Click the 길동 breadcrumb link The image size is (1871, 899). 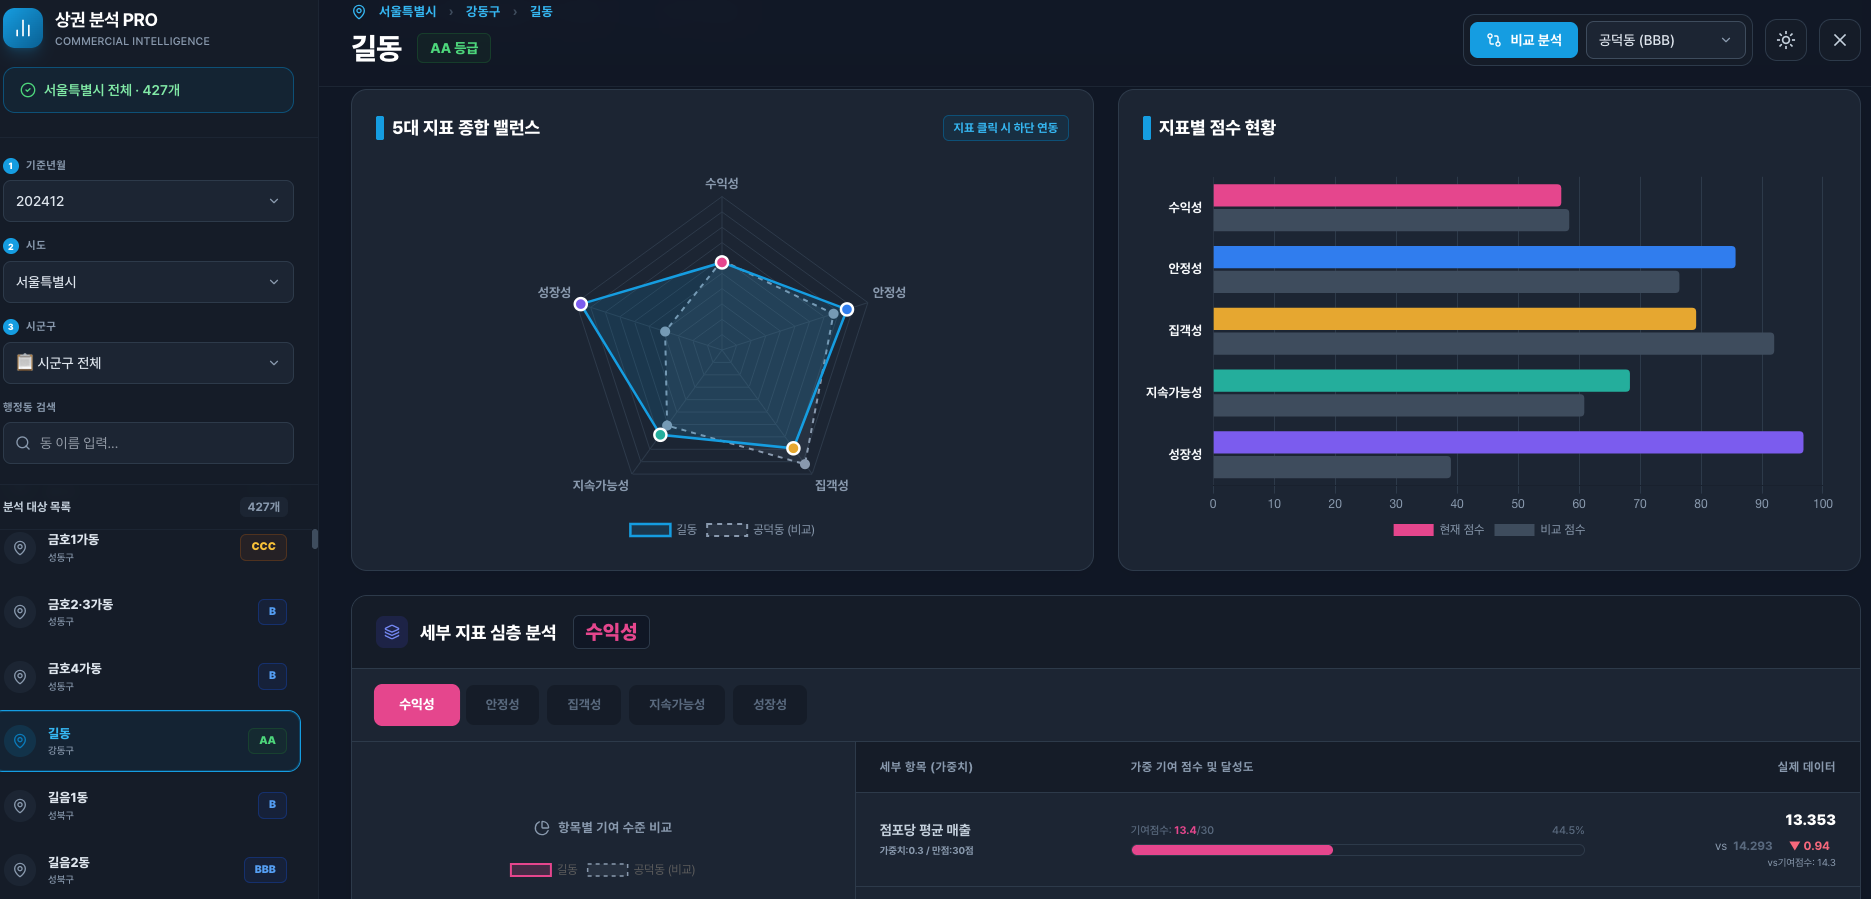pos(541,12)
